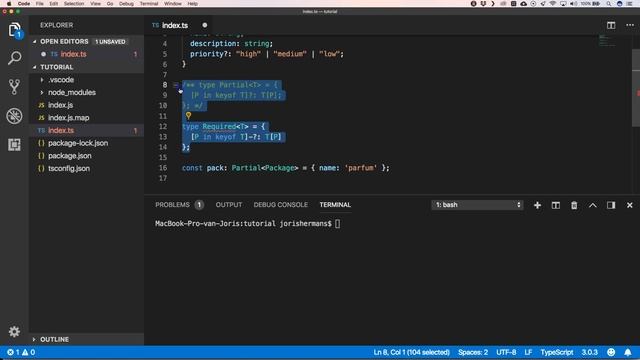This screenshot has width=640, height=360.
Task: Click the editor minimap
Action: [x=607, y=40]
